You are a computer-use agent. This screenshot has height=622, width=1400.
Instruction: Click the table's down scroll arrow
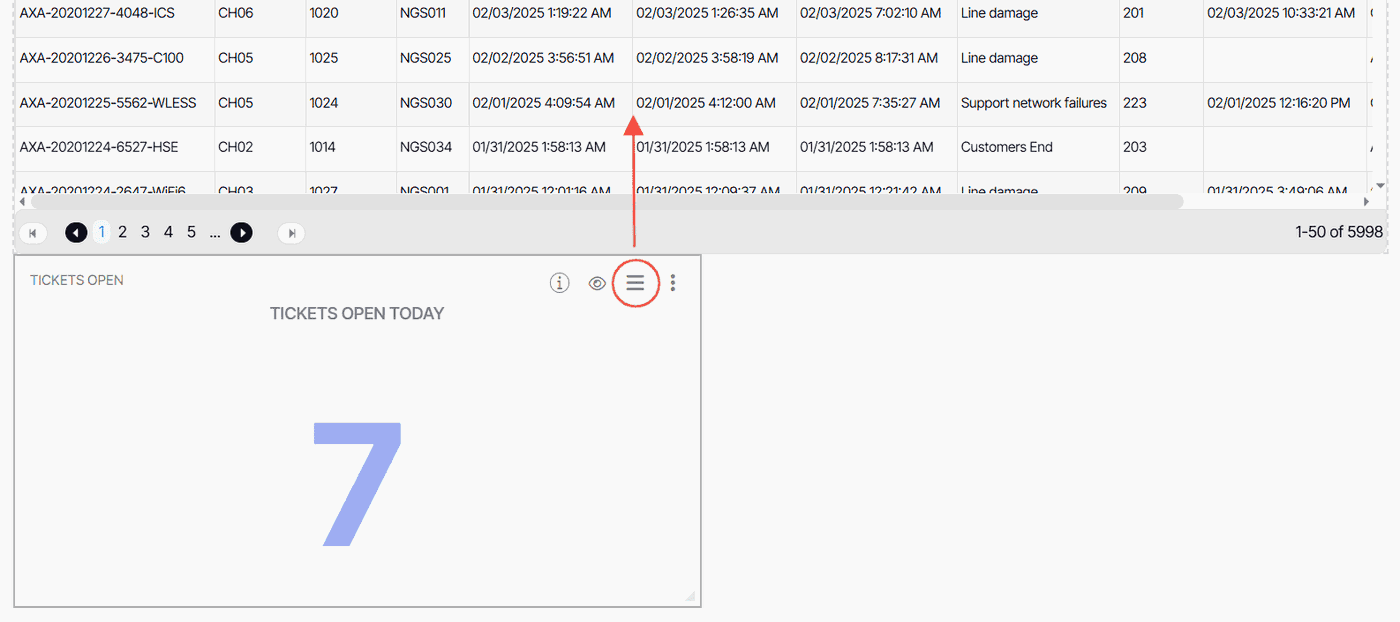coord(1381,185)
